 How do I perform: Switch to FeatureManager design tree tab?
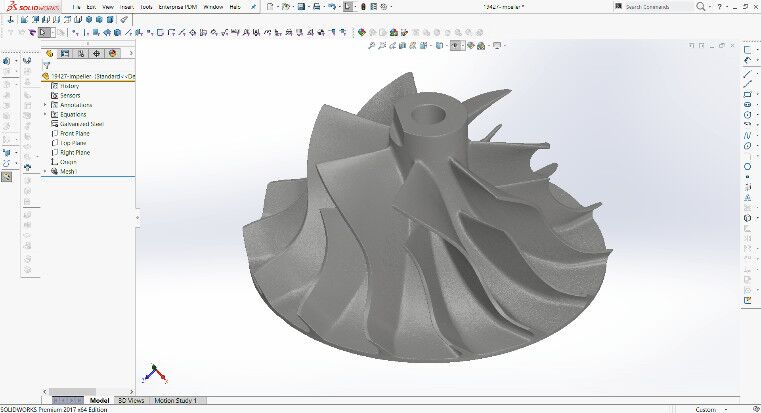coord(50,53)
